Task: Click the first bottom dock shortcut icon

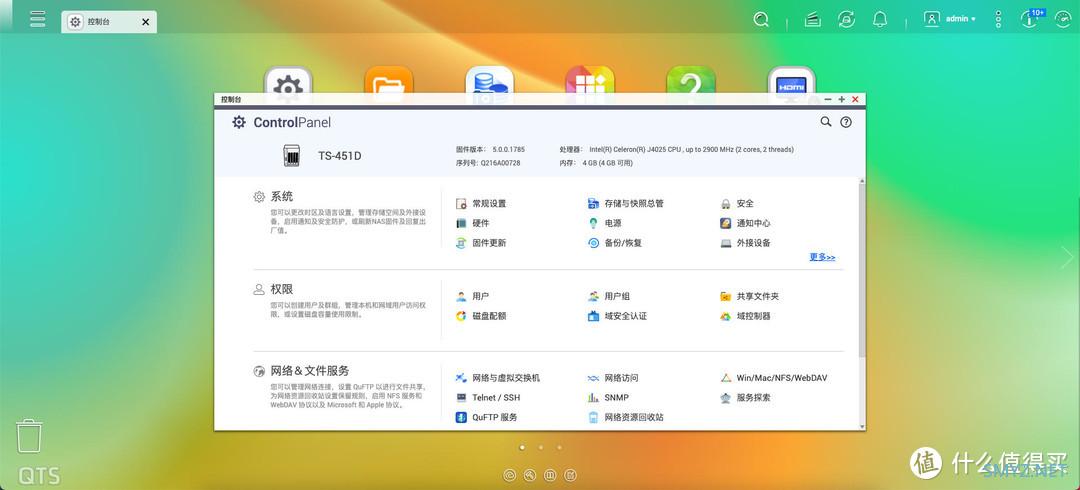Action: pos(510,475)
